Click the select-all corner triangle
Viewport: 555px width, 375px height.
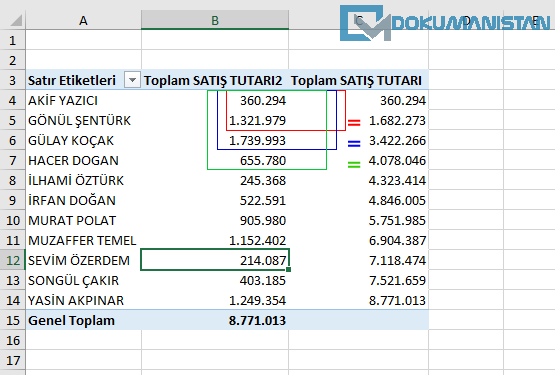[16, 20]
